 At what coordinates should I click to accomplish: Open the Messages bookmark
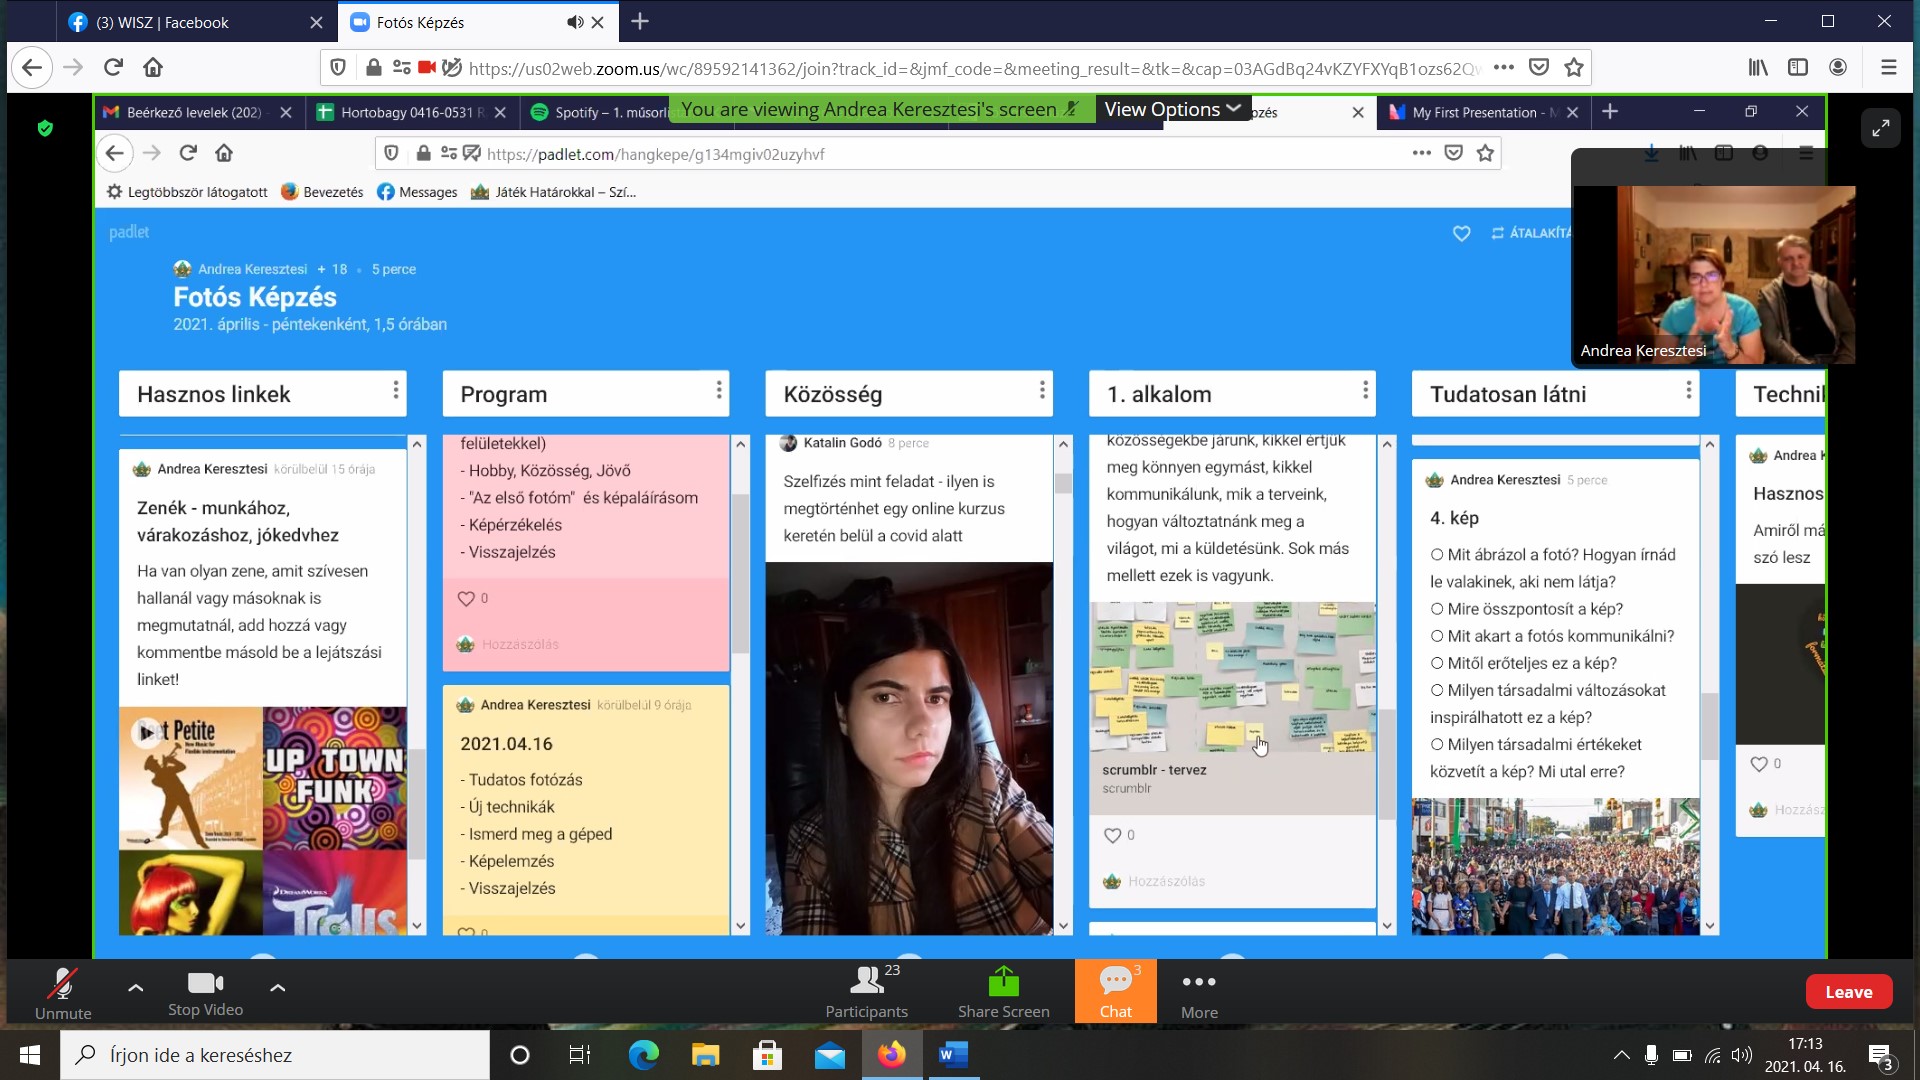coord(417,192)
